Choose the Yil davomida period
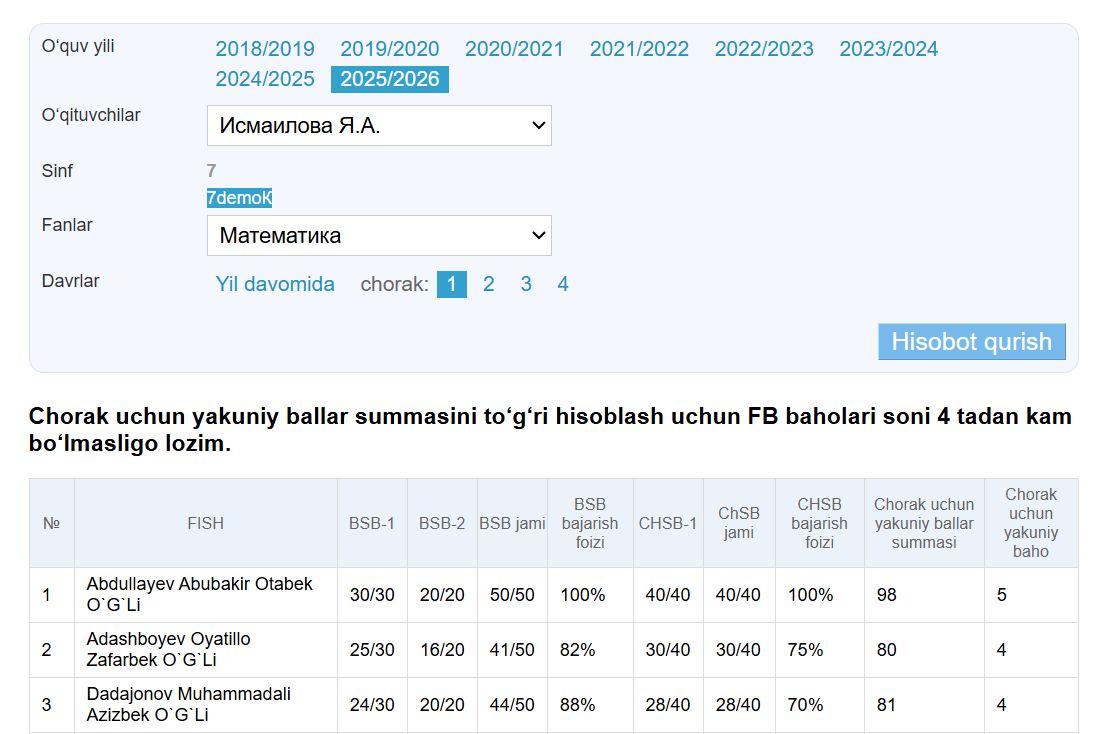The image size is (1109, 734). click(x=275, y=284)
